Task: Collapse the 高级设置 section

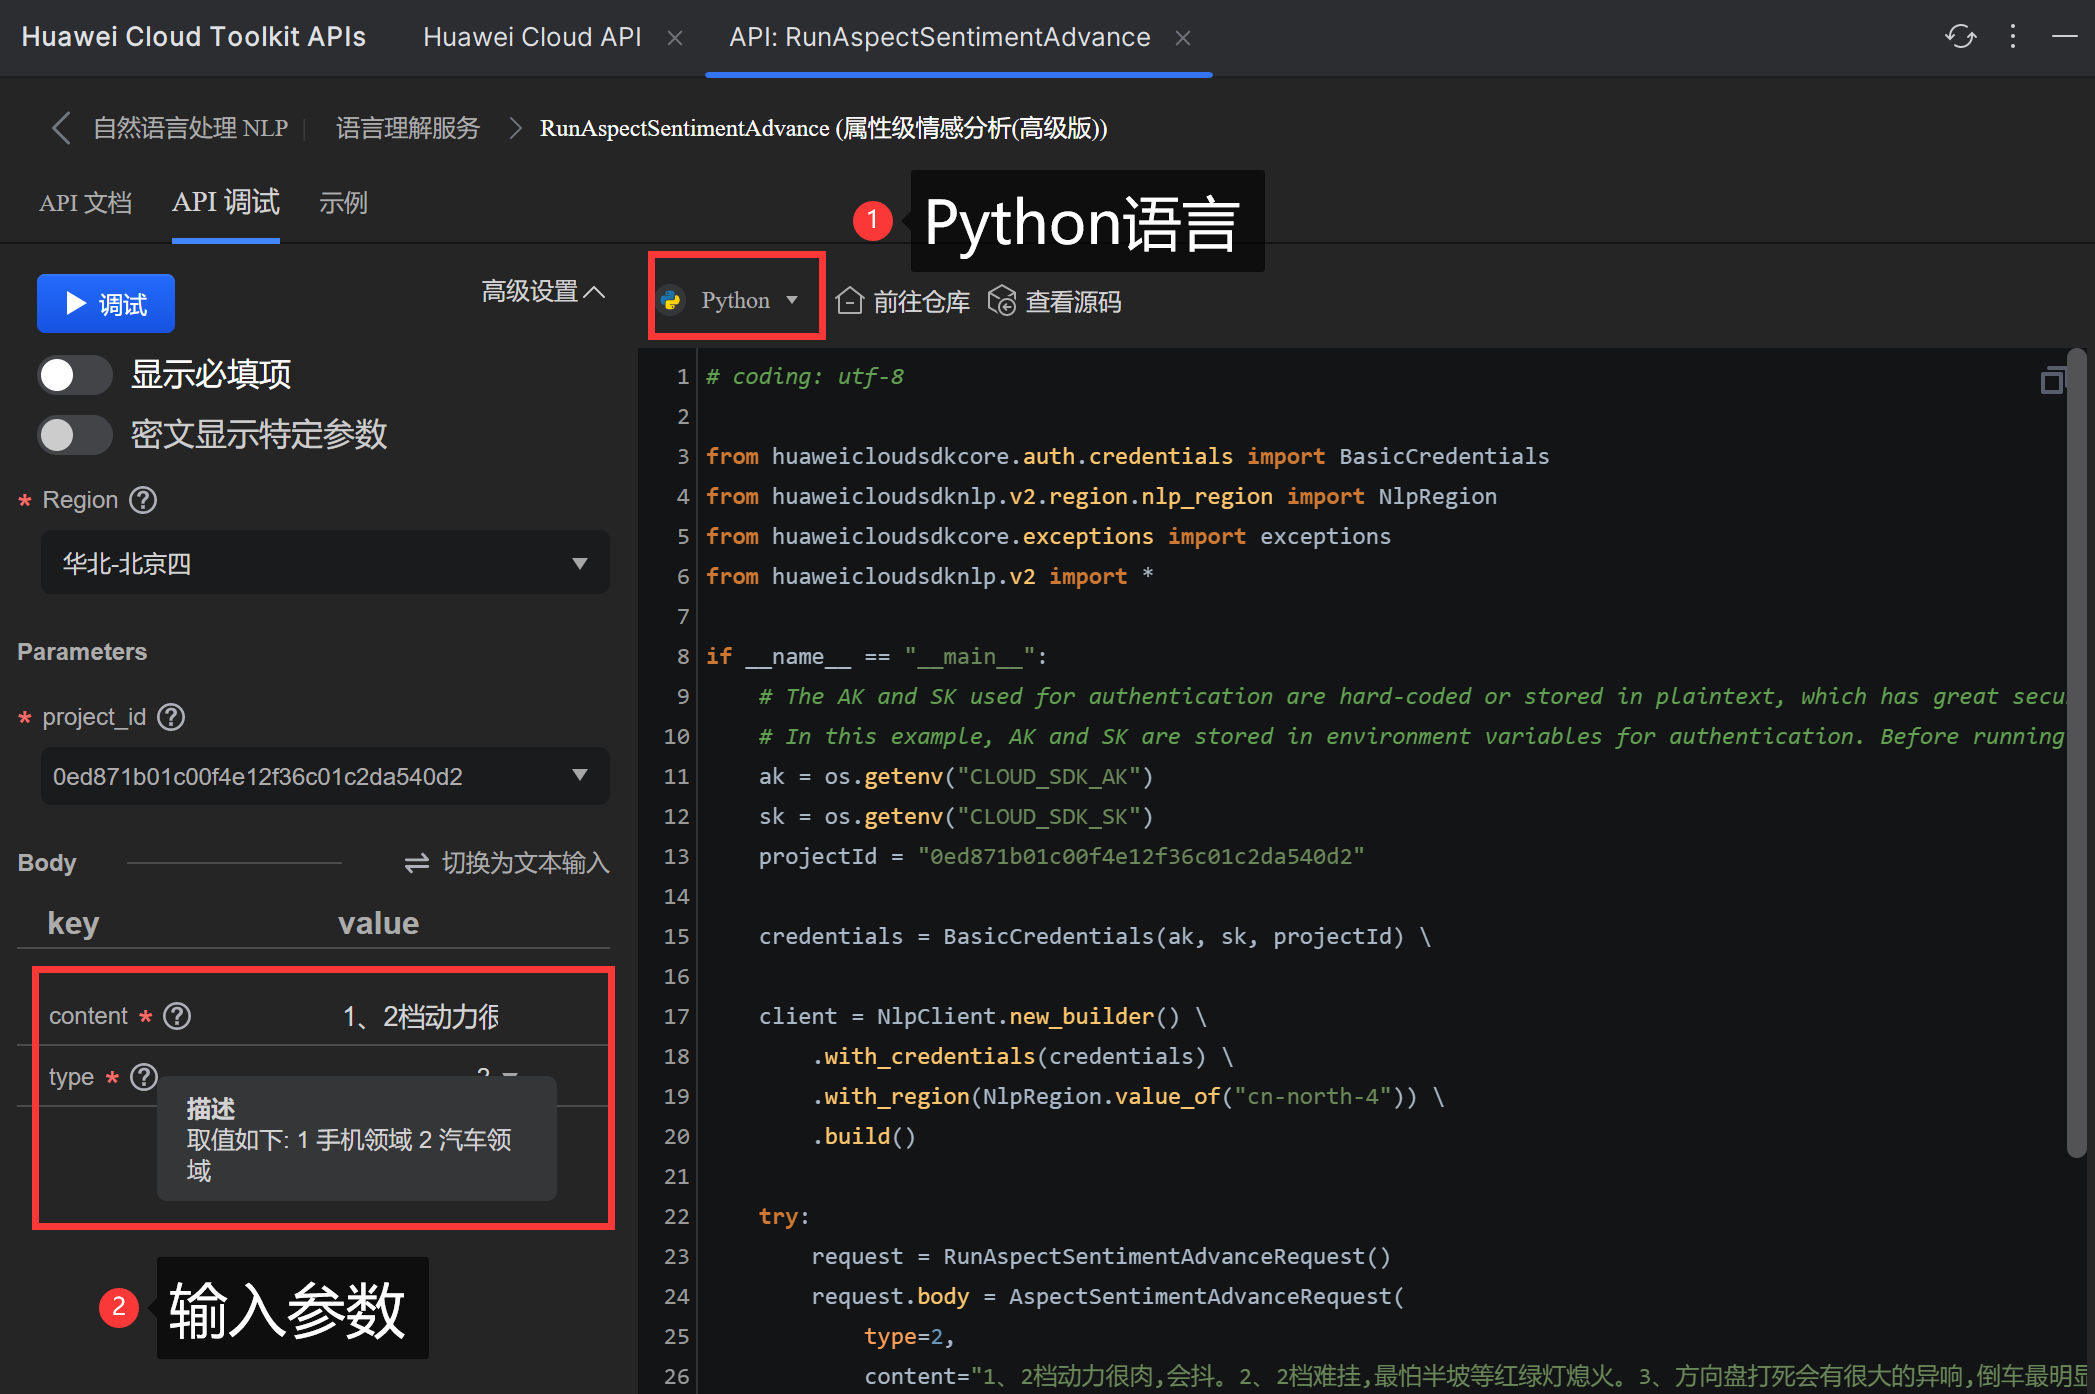Action: (x=543, y=291)
